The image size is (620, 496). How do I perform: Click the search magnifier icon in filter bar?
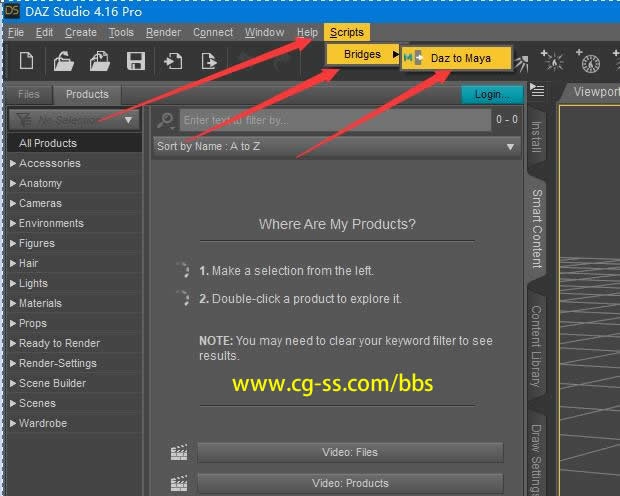point(166,120)
